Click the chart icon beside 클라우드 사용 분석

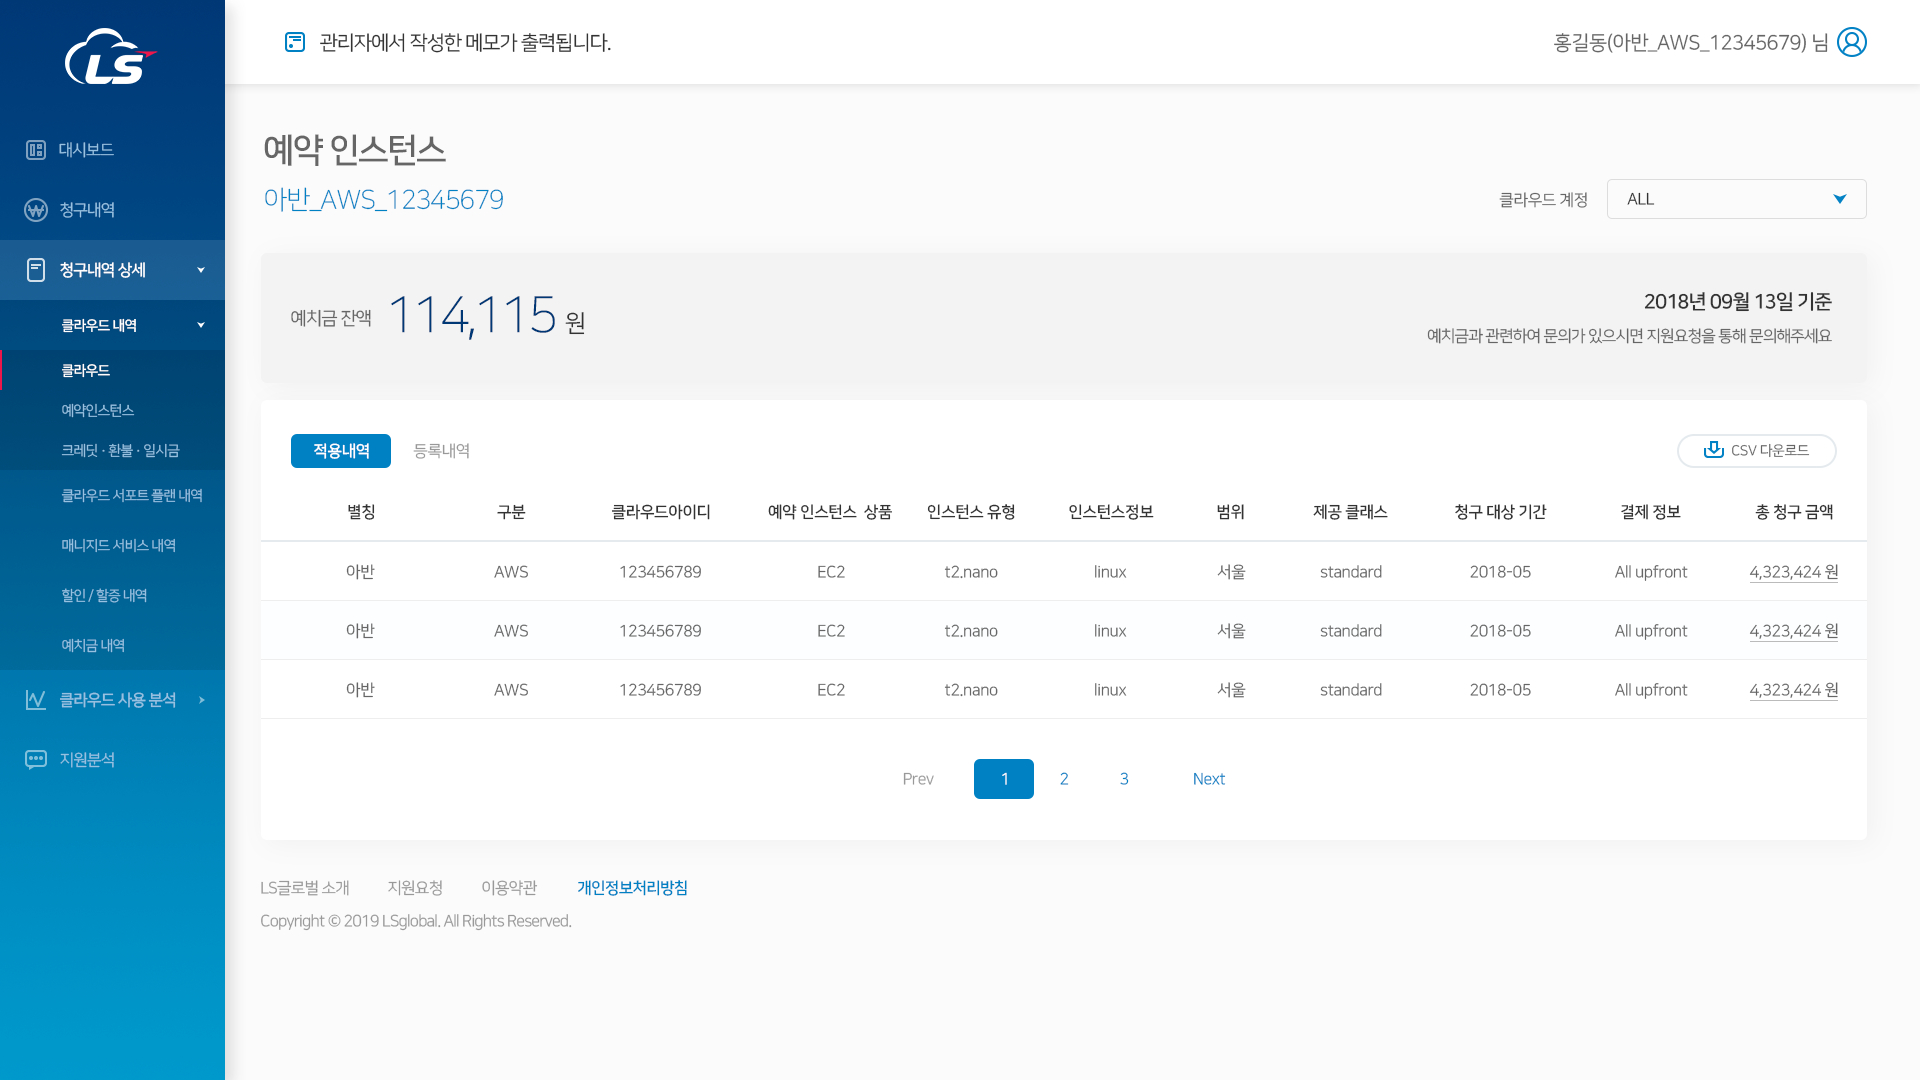tap(36, 700)
